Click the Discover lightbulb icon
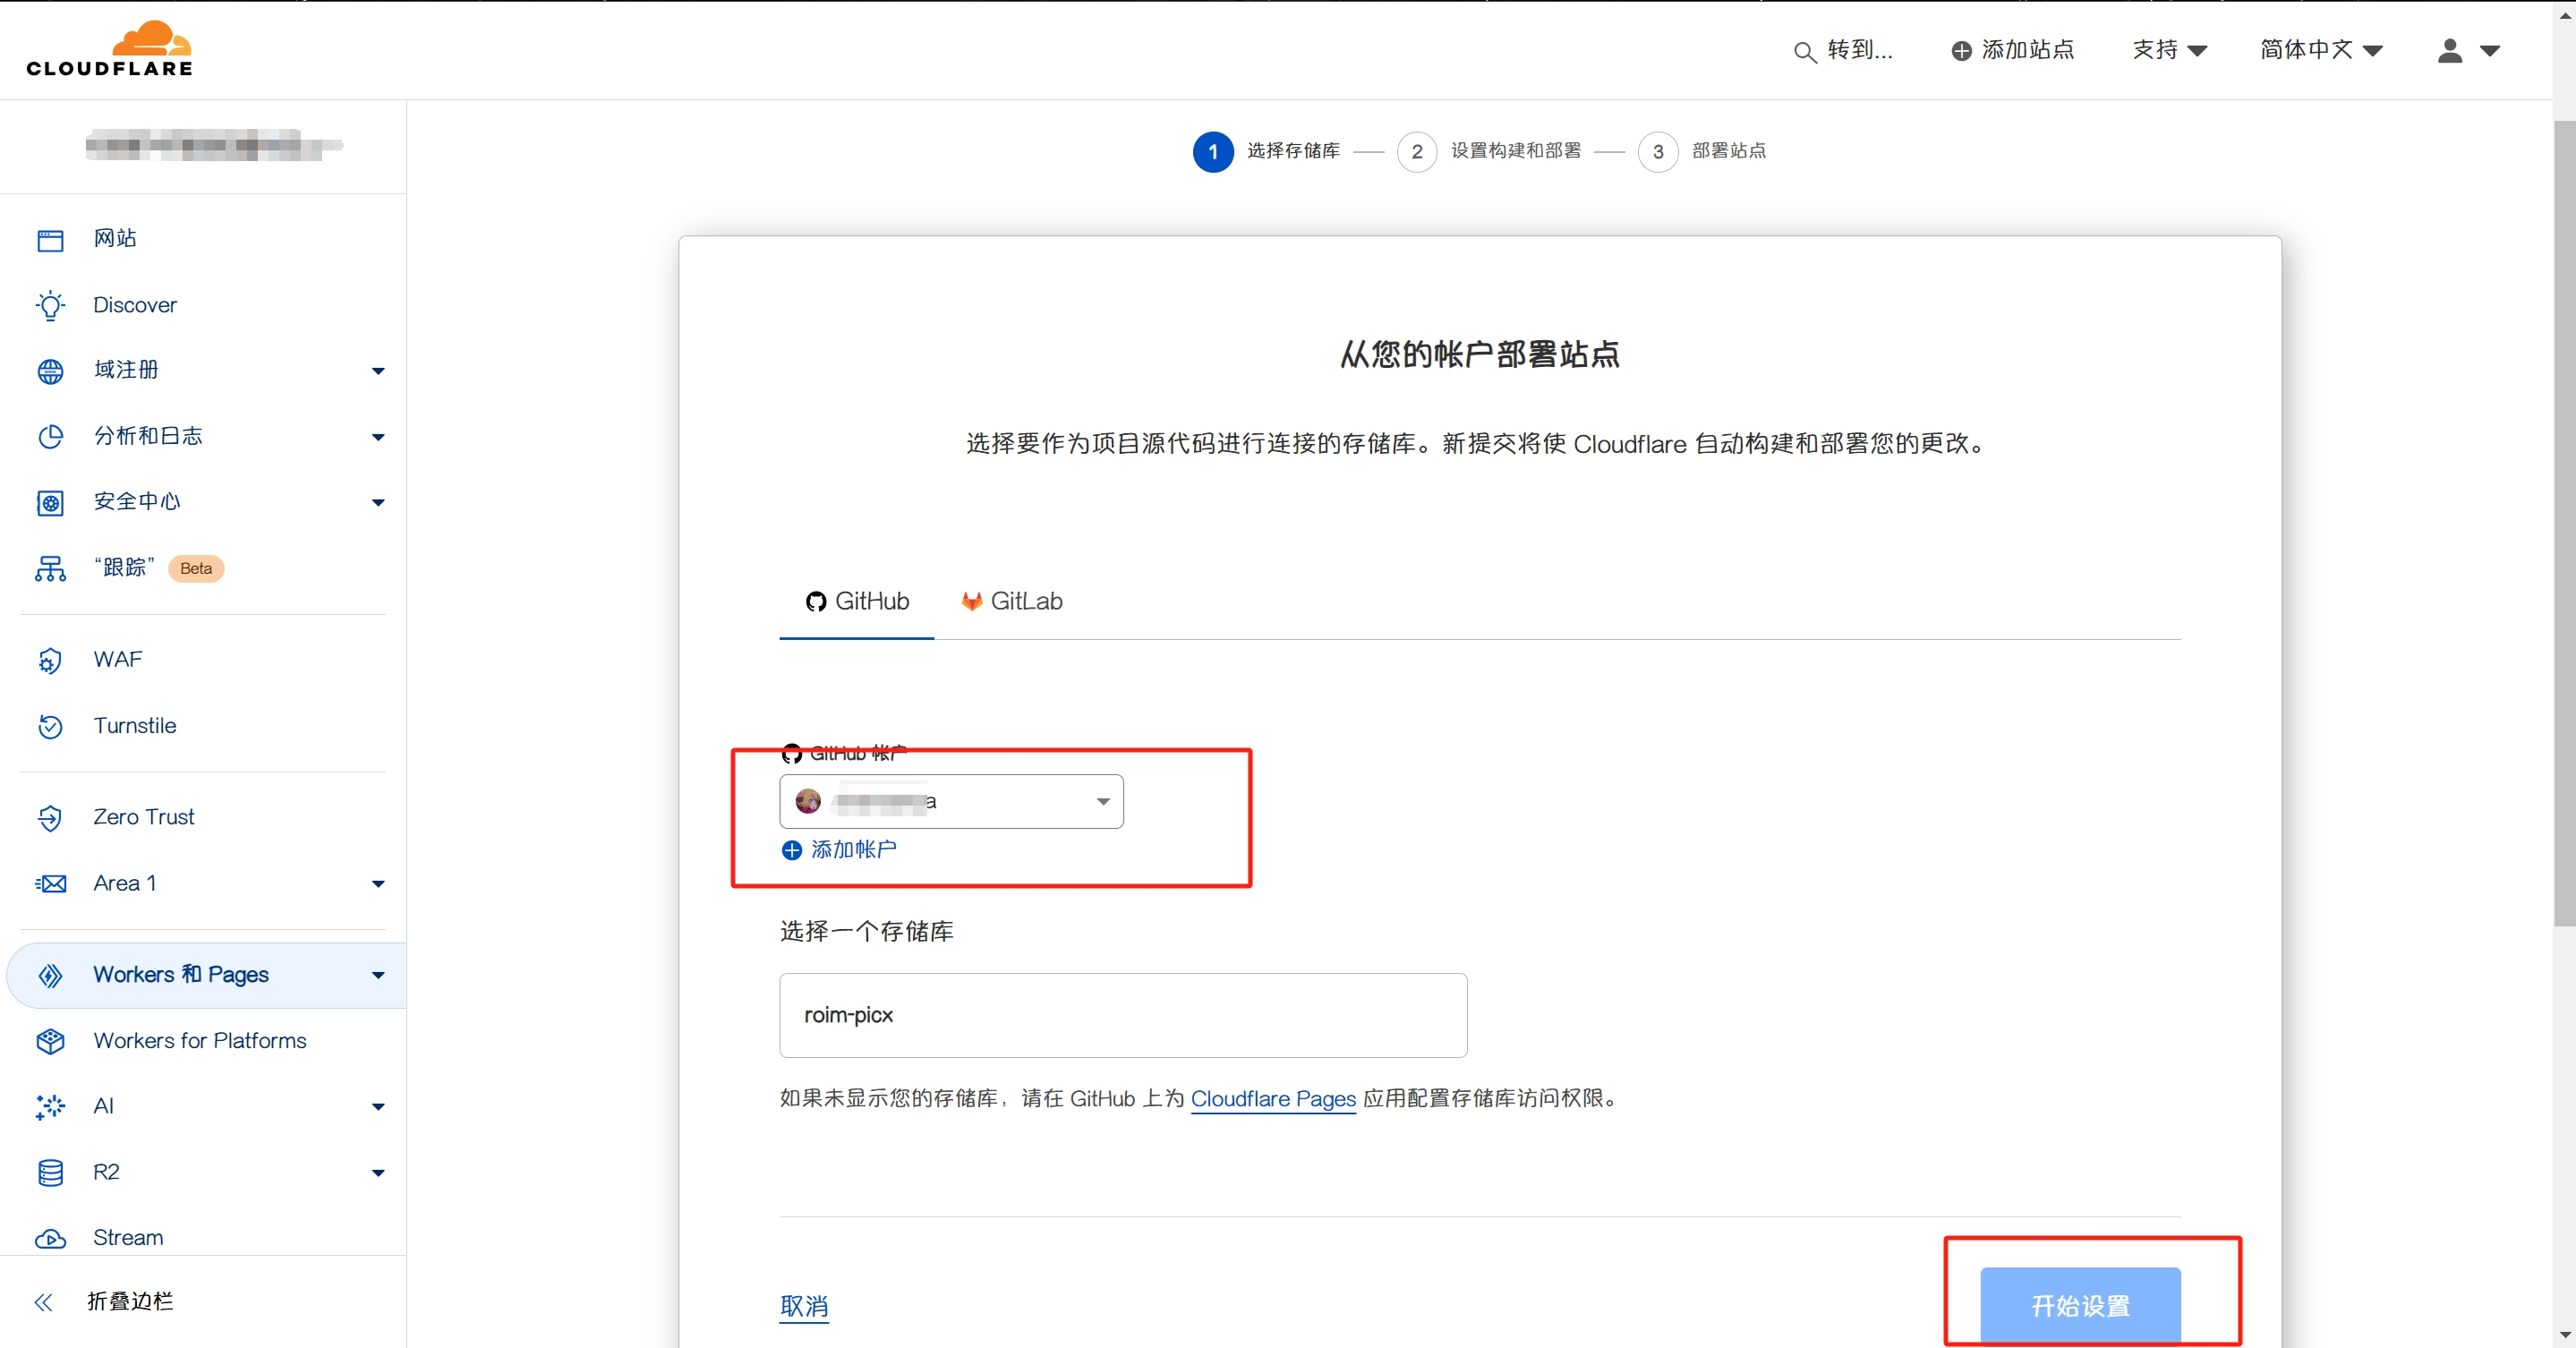The height and width of the screenshot is (1348, 2576). click(x=50, y=305)
